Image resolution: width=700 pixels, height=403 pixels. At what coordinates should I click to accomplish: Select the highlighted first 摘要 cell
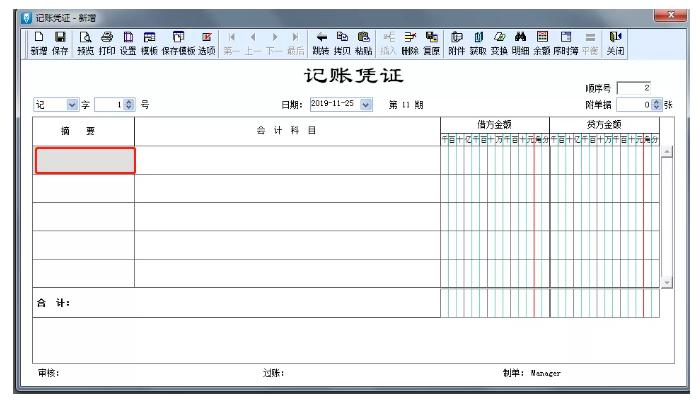click(85, 160)
